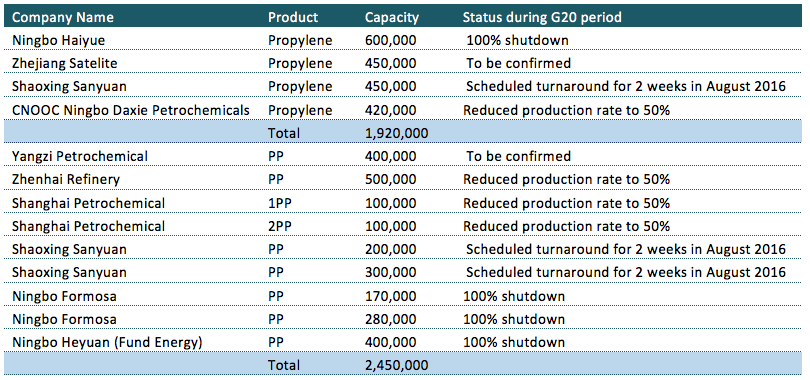Select the Status during G20 period header
Viewport: 810px width, 380px height.
tap(542, 17)
